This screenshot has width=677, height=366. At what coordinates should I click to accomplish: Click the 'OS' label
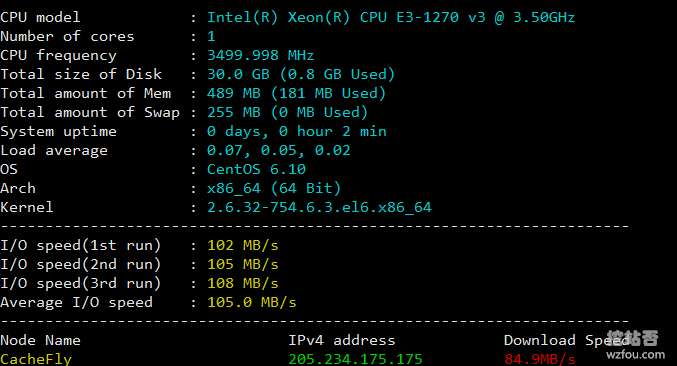tap(9, 169)
